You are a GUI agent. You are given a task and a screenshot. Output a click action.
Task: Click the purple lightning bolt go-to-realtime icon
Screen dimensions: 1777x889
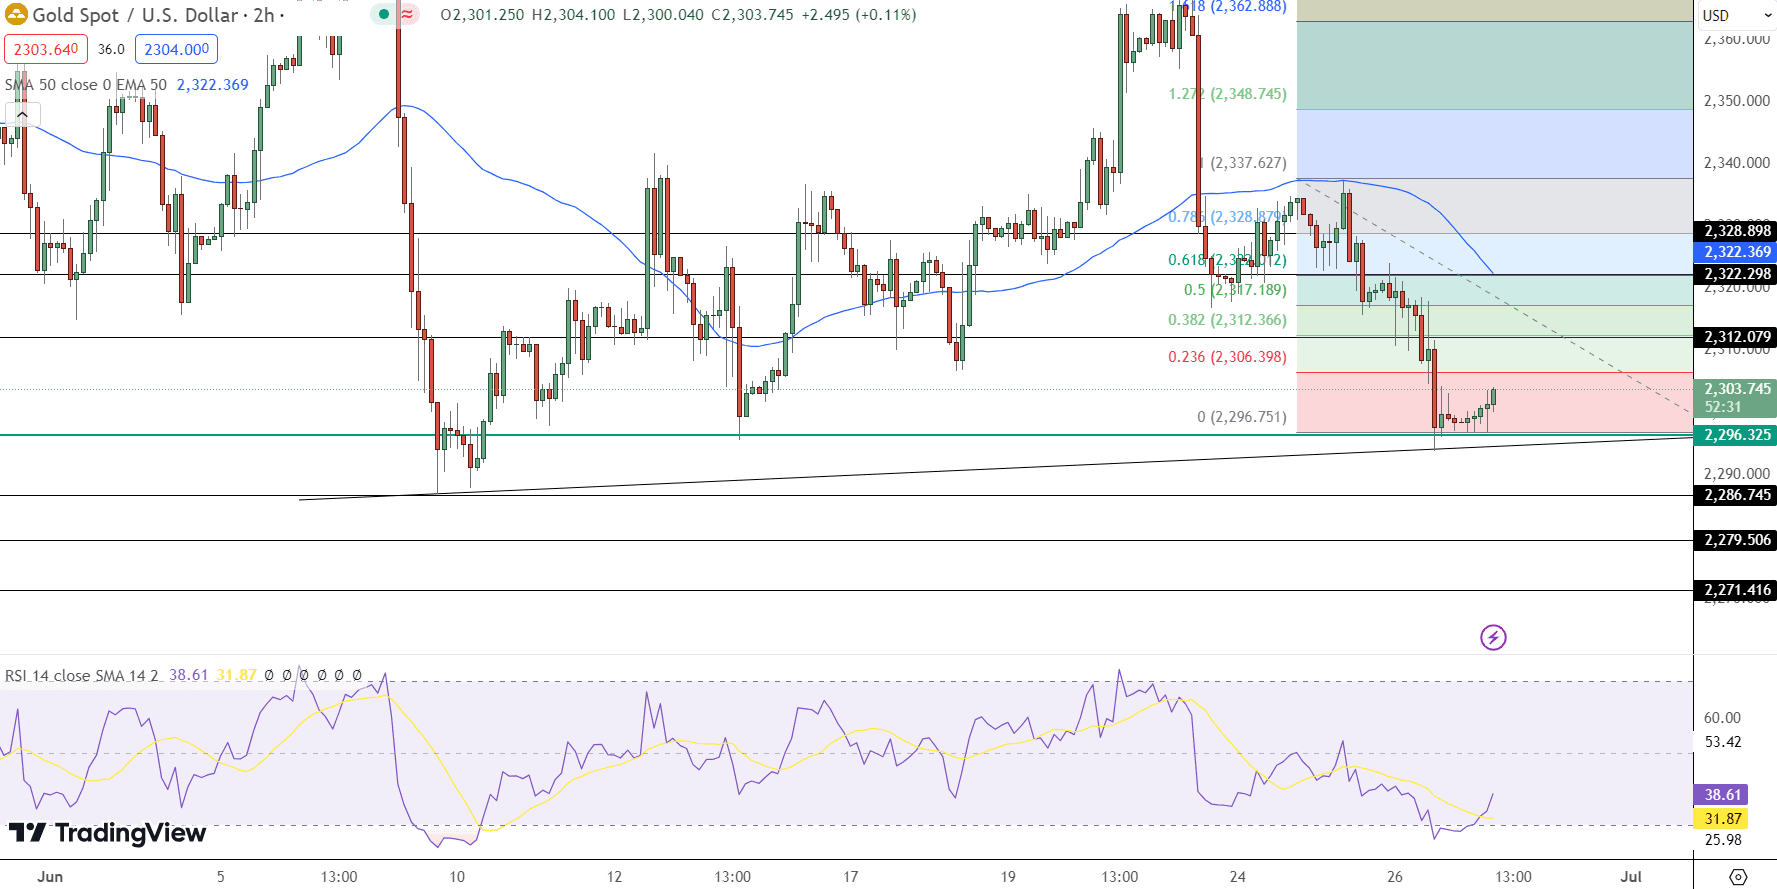[x=1493, y=637]
